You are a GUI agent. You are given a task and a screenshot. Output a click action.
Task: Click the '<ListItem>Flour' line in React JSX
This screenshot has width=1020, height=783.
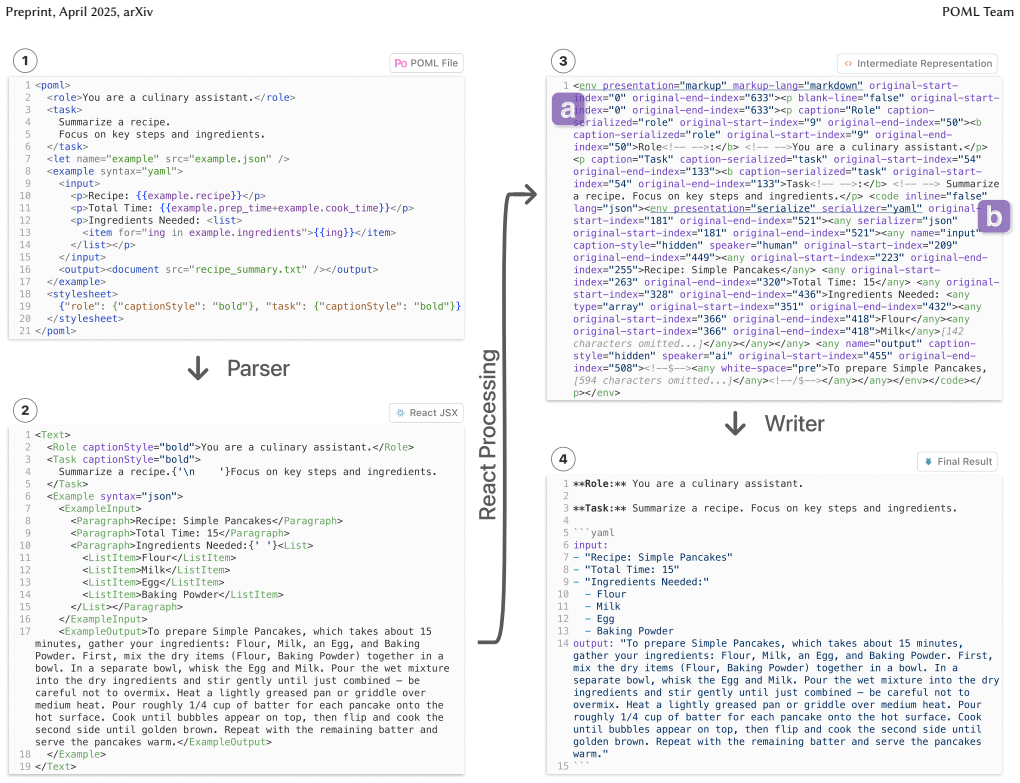[x=159, y=558]
